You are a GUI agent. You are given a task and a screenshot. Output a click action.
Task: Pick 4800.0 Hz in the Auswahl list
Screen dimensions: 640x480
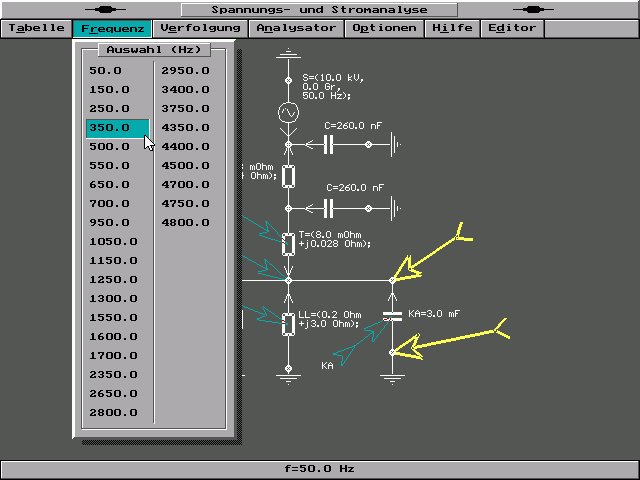(x=186, y=222)
